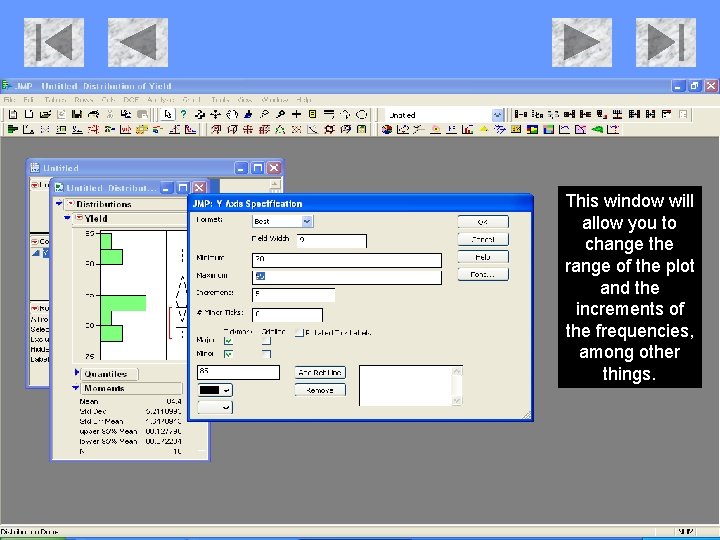Click into the Field Width box
Image resolution: width=720 pixels, height=540 pixels.
[x=332, y=241]
